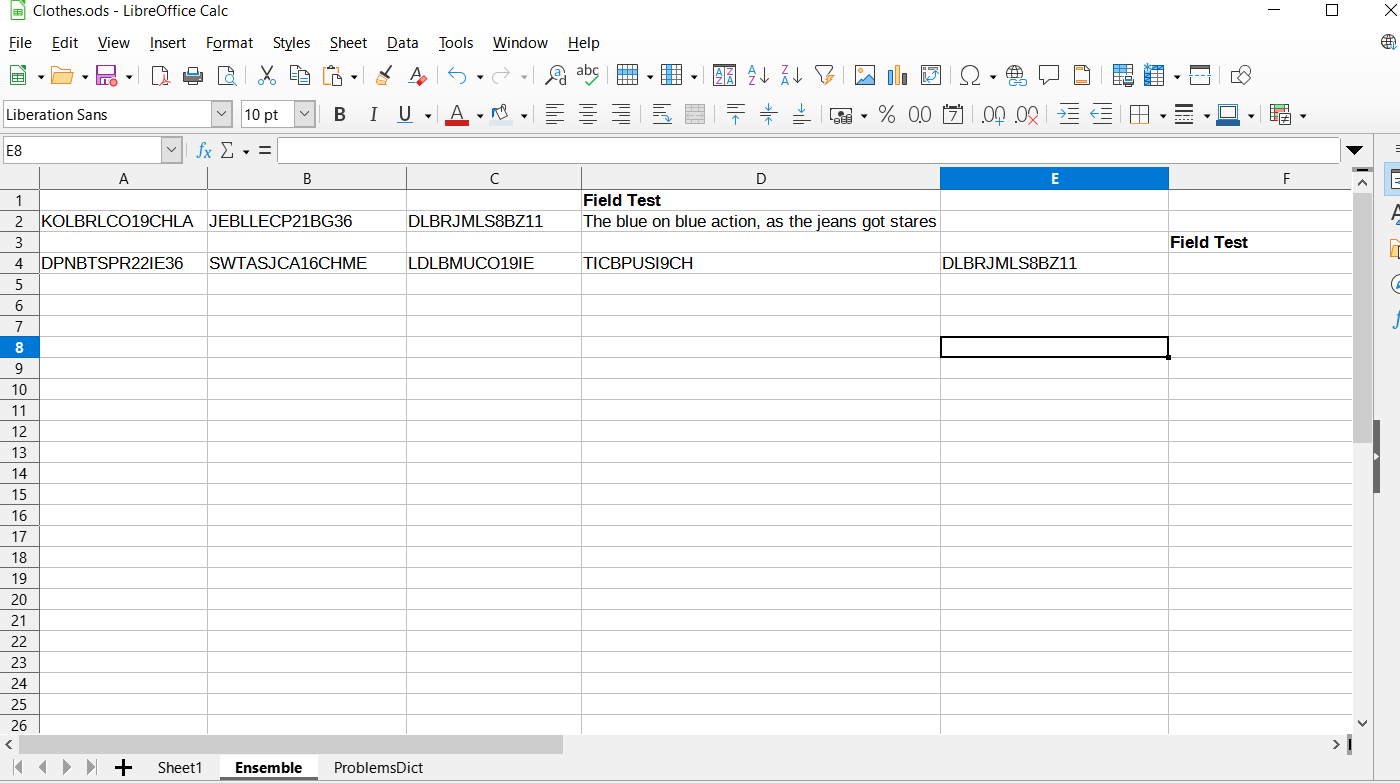This screenshot has width=1400, height=783.
Task: Open the Borders dropdown arrow
Action: [x=1162, y=116]
